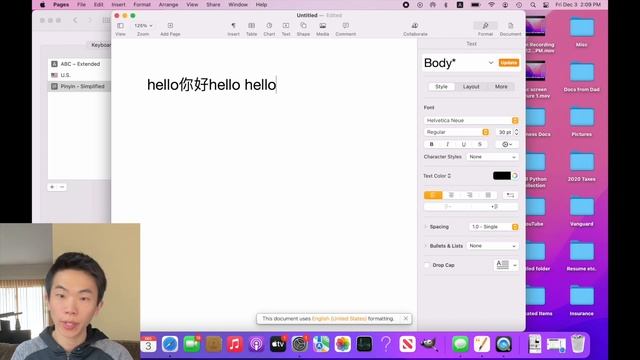Select ABC - Extended input source
Screen dimensions: 640x360
coord(79,64)
